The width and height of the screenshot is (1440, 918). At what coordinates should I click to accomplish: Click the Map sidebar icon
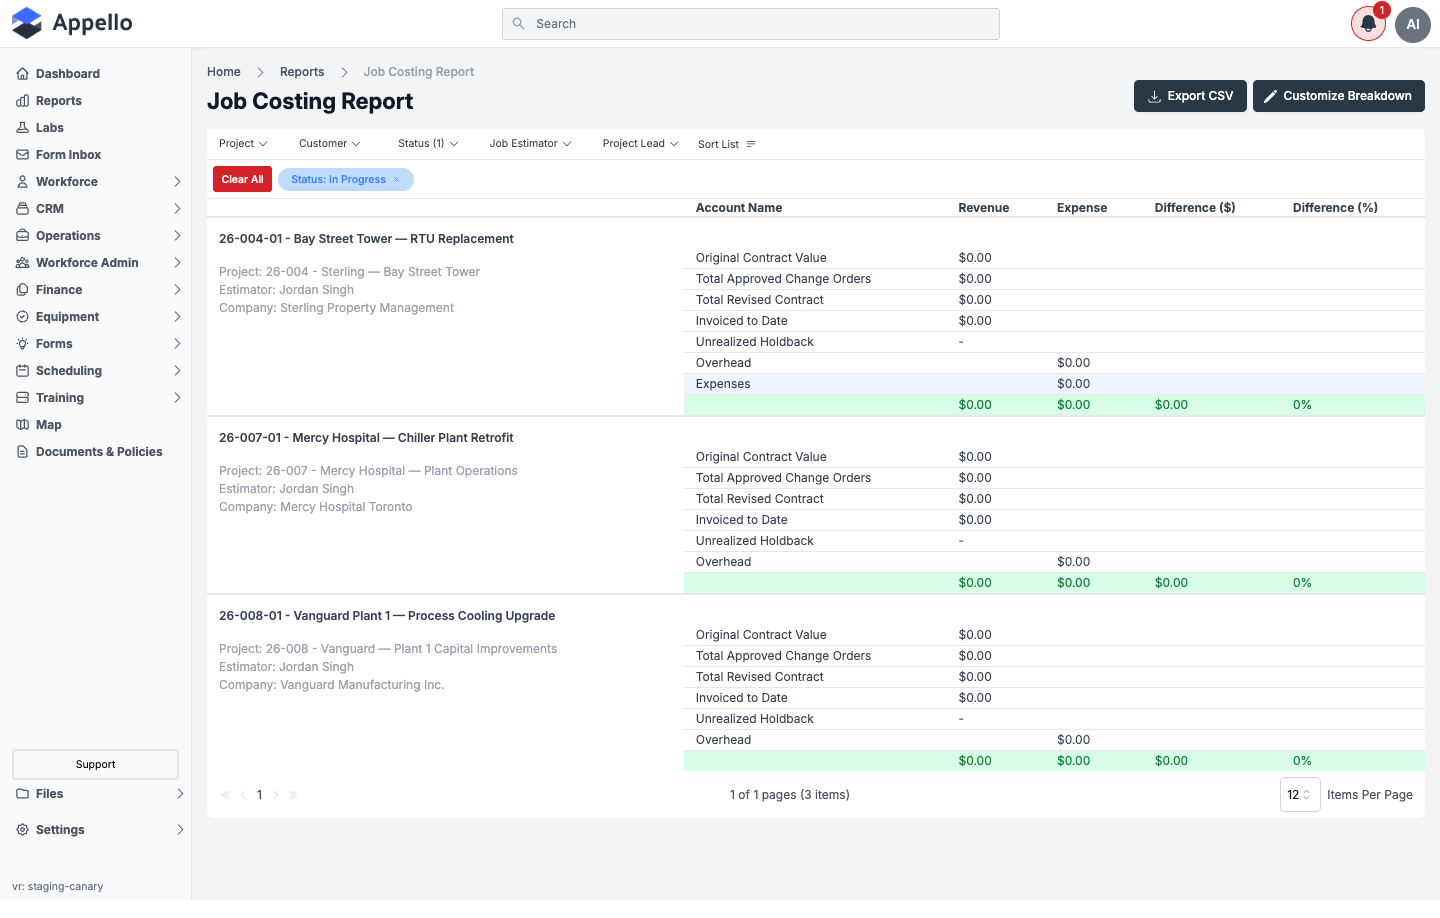tap(22, 425)
